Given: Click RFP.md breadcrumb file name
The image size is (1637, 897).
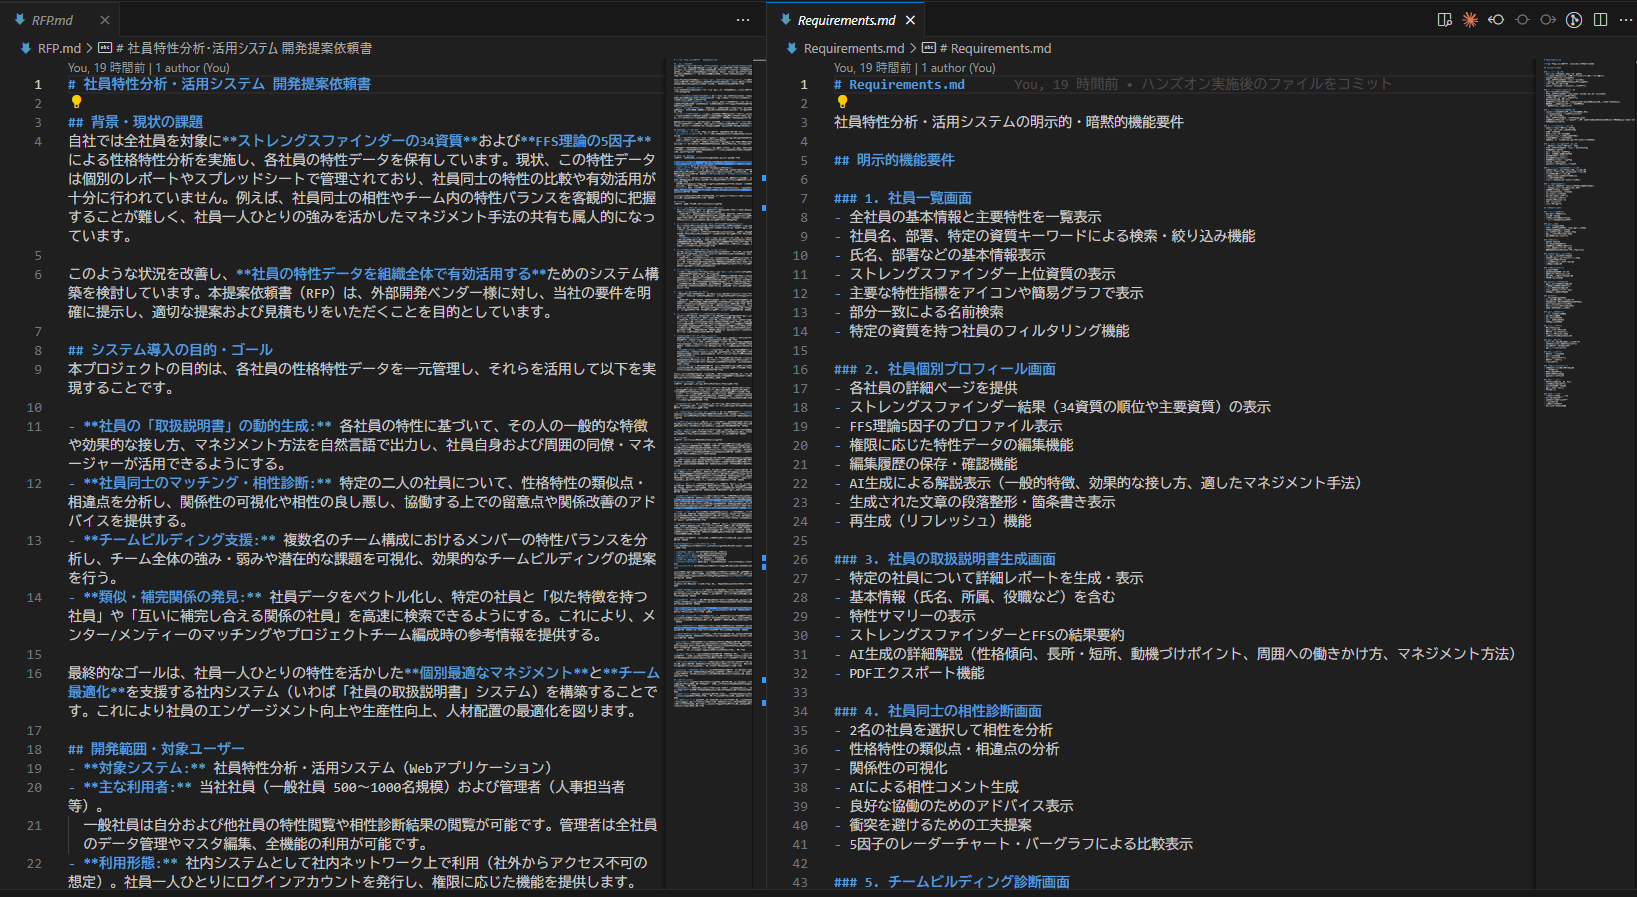Looking at the screenshot, I should point(59,48).
